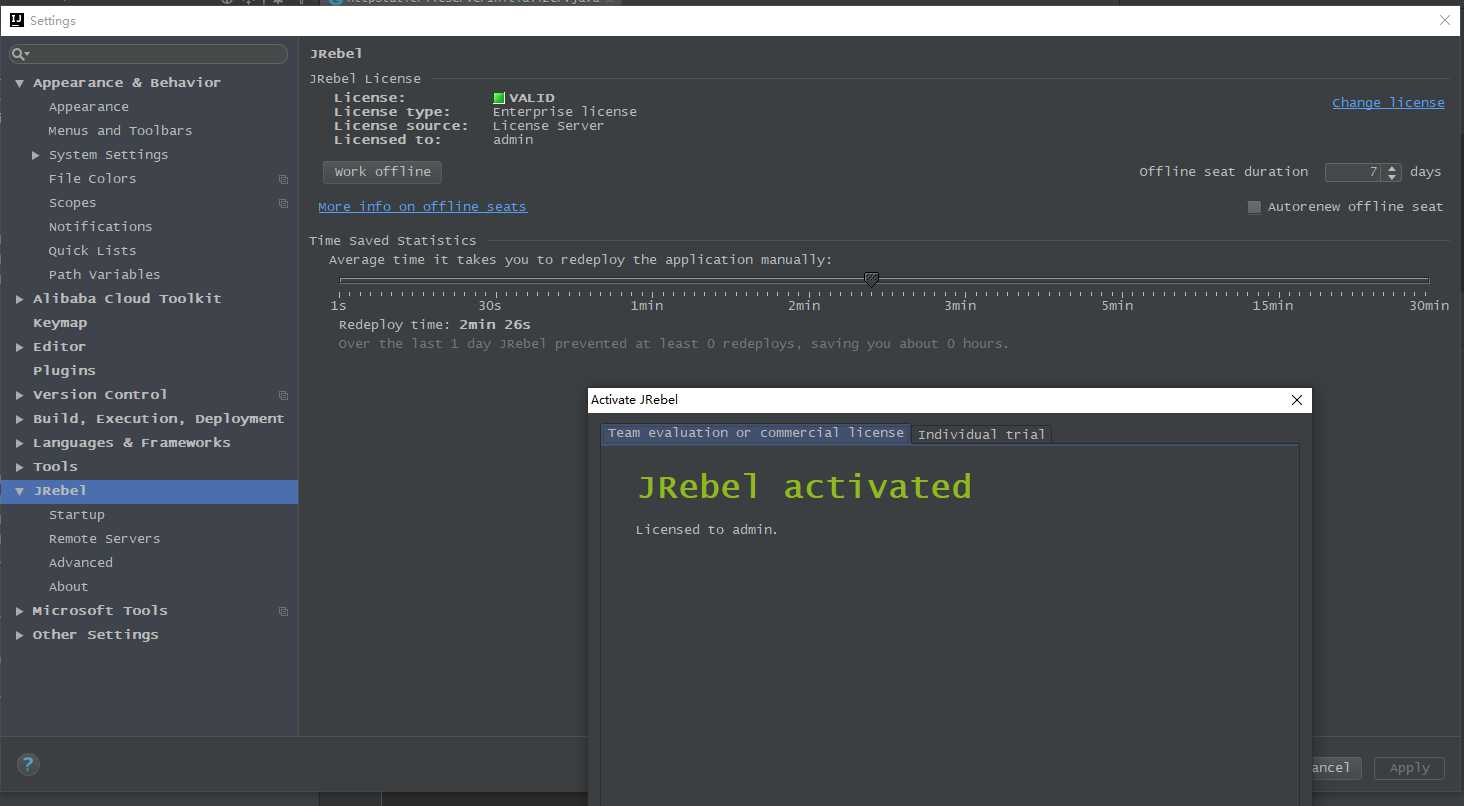Open JRebel Advanced settings

pos(80,563)
